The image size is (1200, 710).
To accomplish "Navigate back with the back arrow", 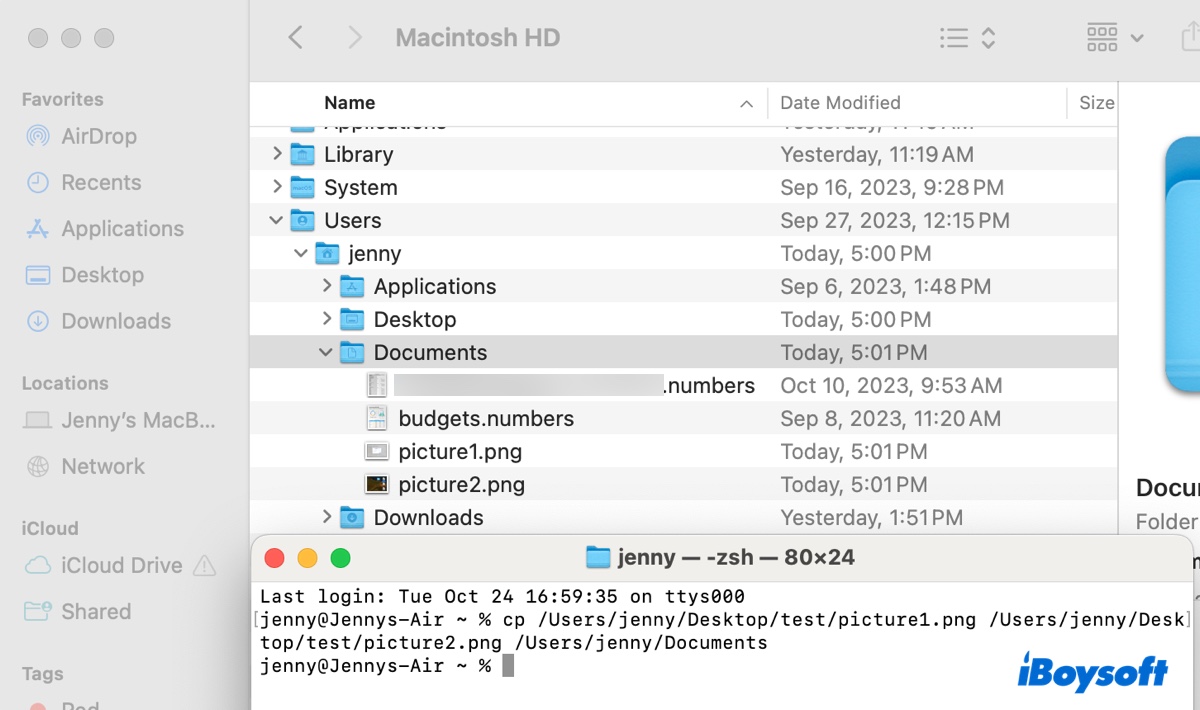I will (x=296, y=37).
